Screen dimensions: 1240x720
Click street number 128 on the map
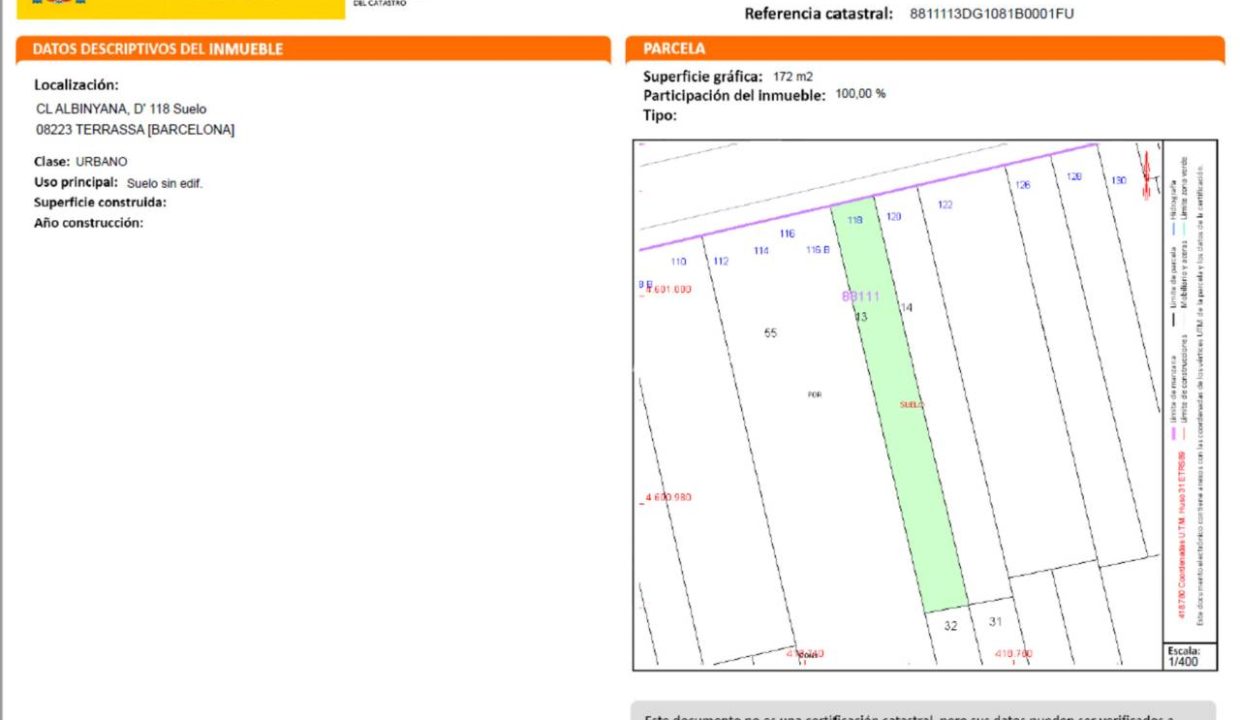coord(1074,176)
